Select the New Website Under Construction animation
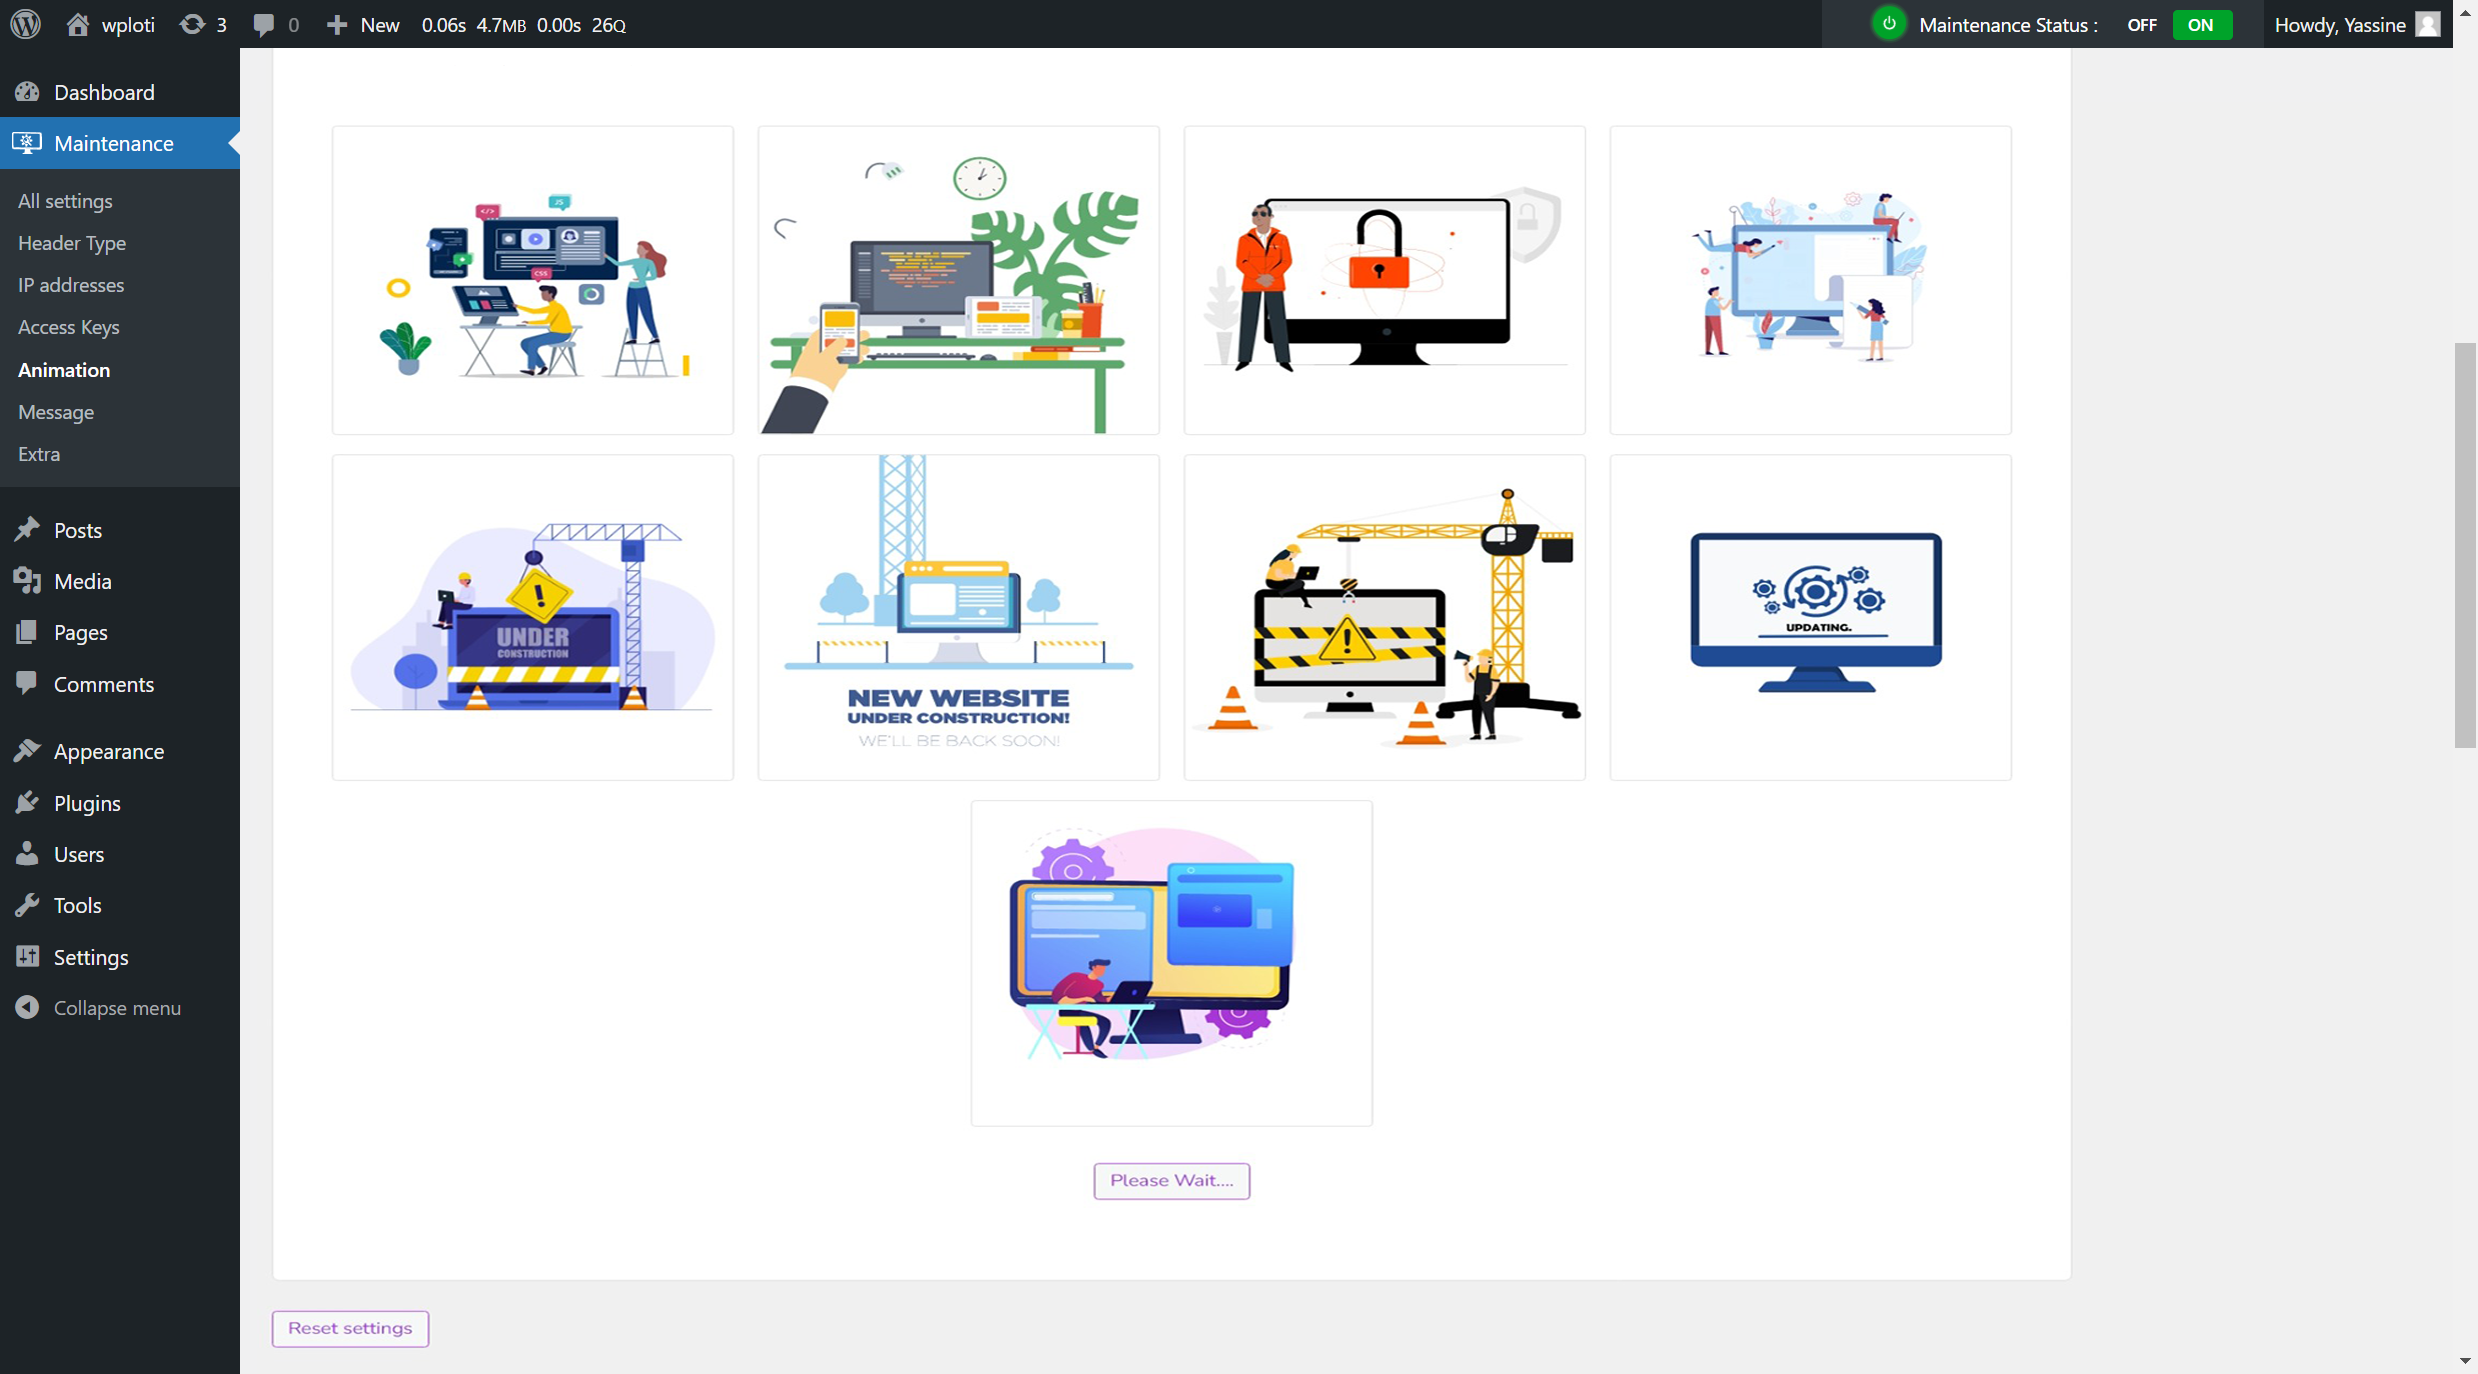 tap(959, 617)
